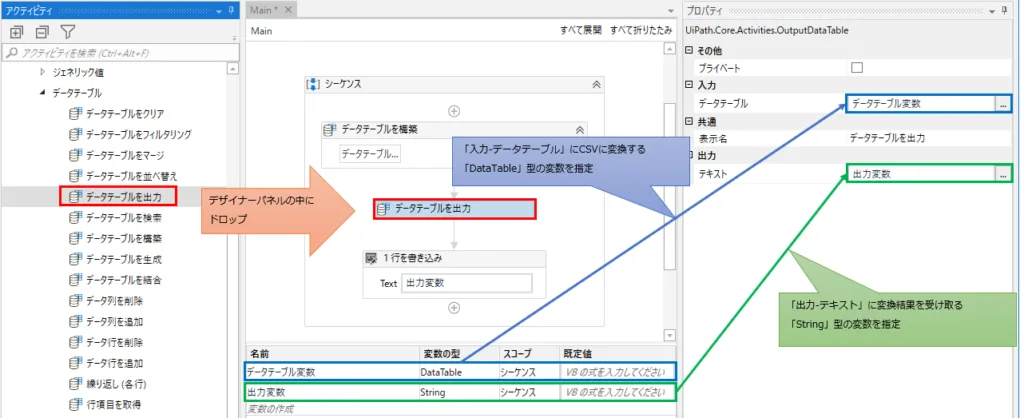The height and width of the screenshot is (418, 1024).
Task: Select the データテーブルをマージ activity
Action: pyautogui.click(x=118, y=155)
